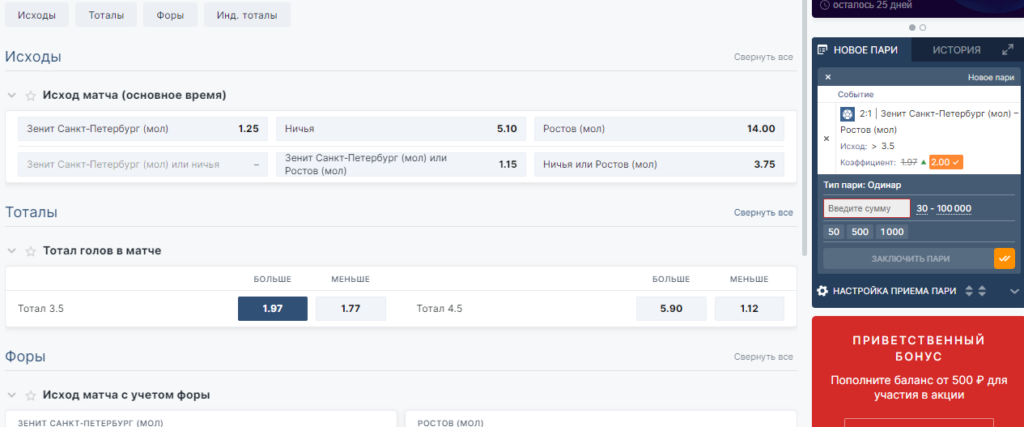Click the bet slip icon next to НОВОЕ ПАРИ

(x=823, y=50)
